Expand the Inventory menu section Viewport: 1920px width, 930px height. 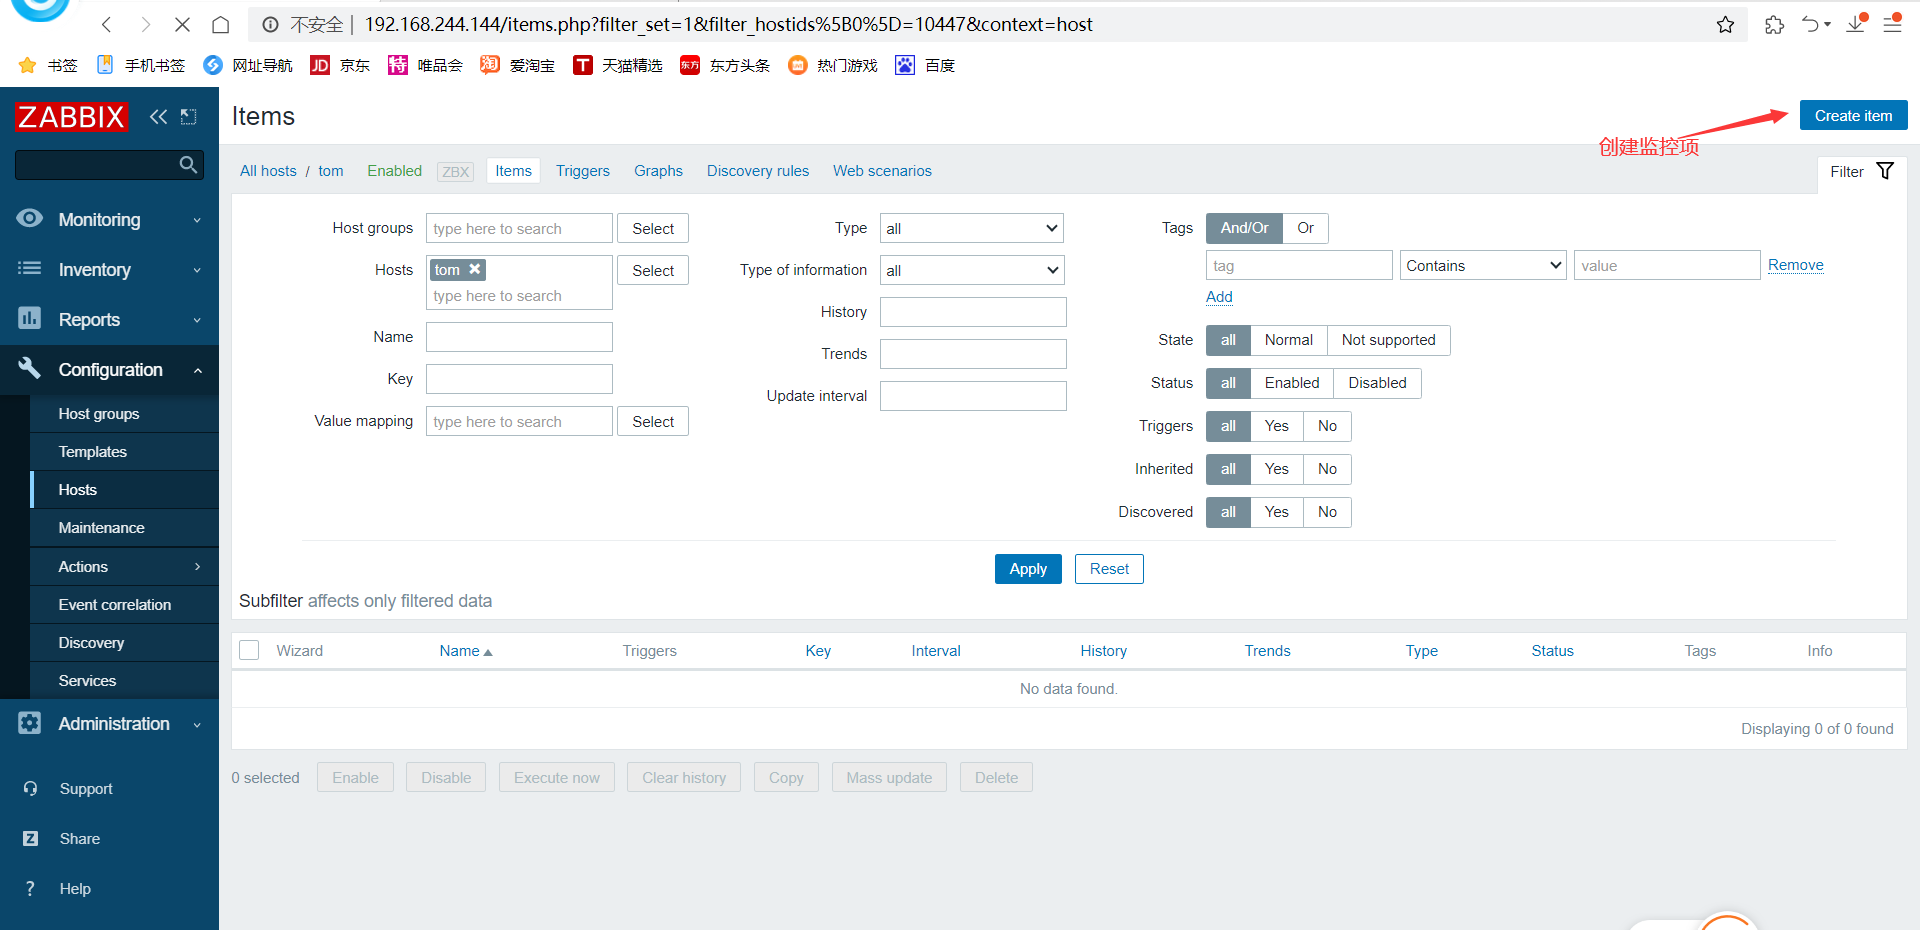tap(109, 270)
